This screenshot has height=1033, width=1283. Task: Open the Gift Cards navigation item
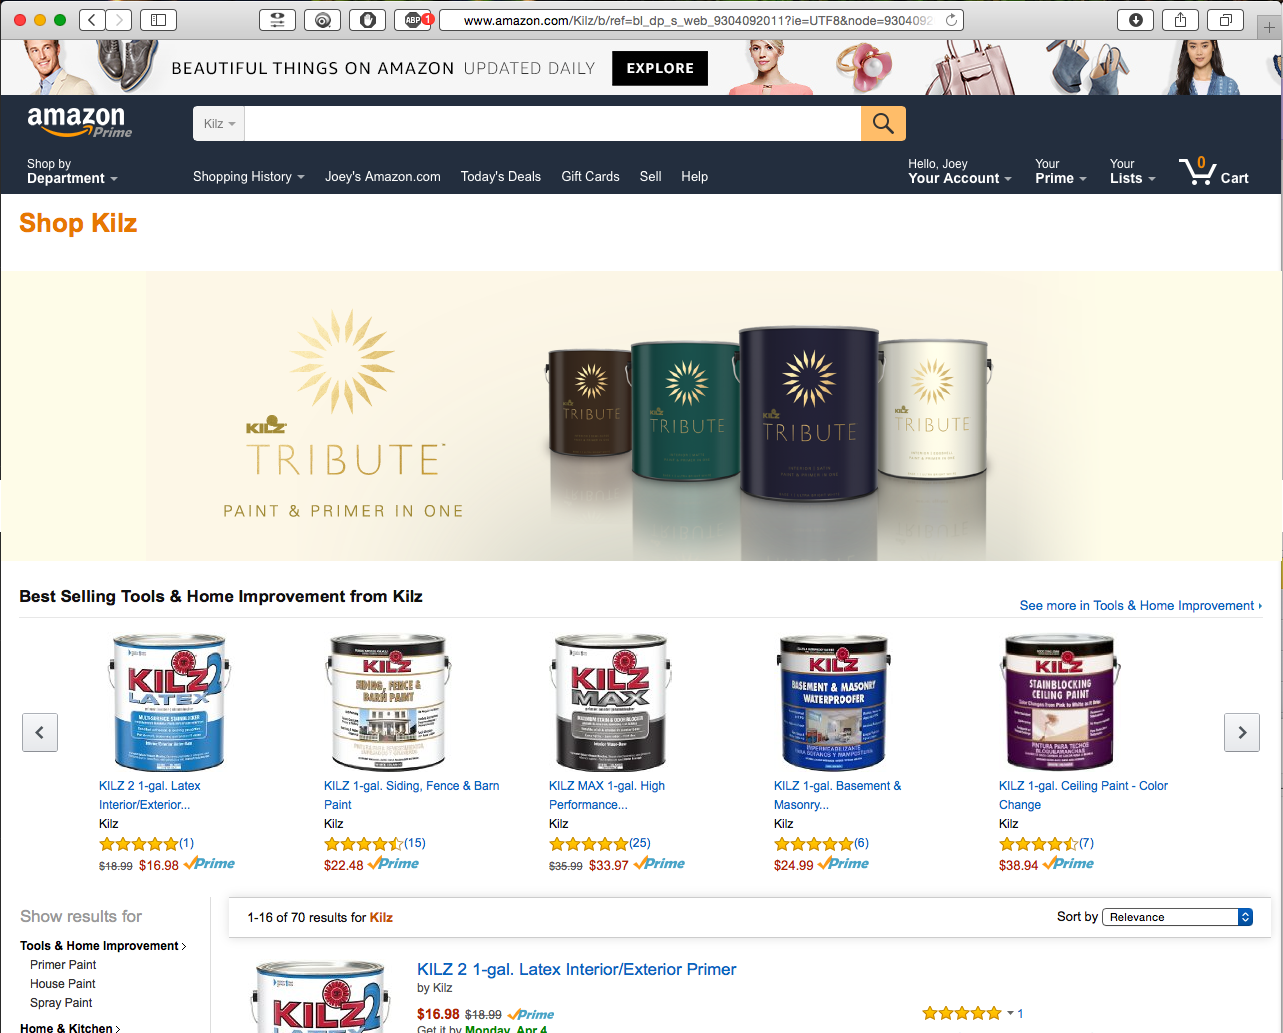pyautogui.click(x=590, y=177)
